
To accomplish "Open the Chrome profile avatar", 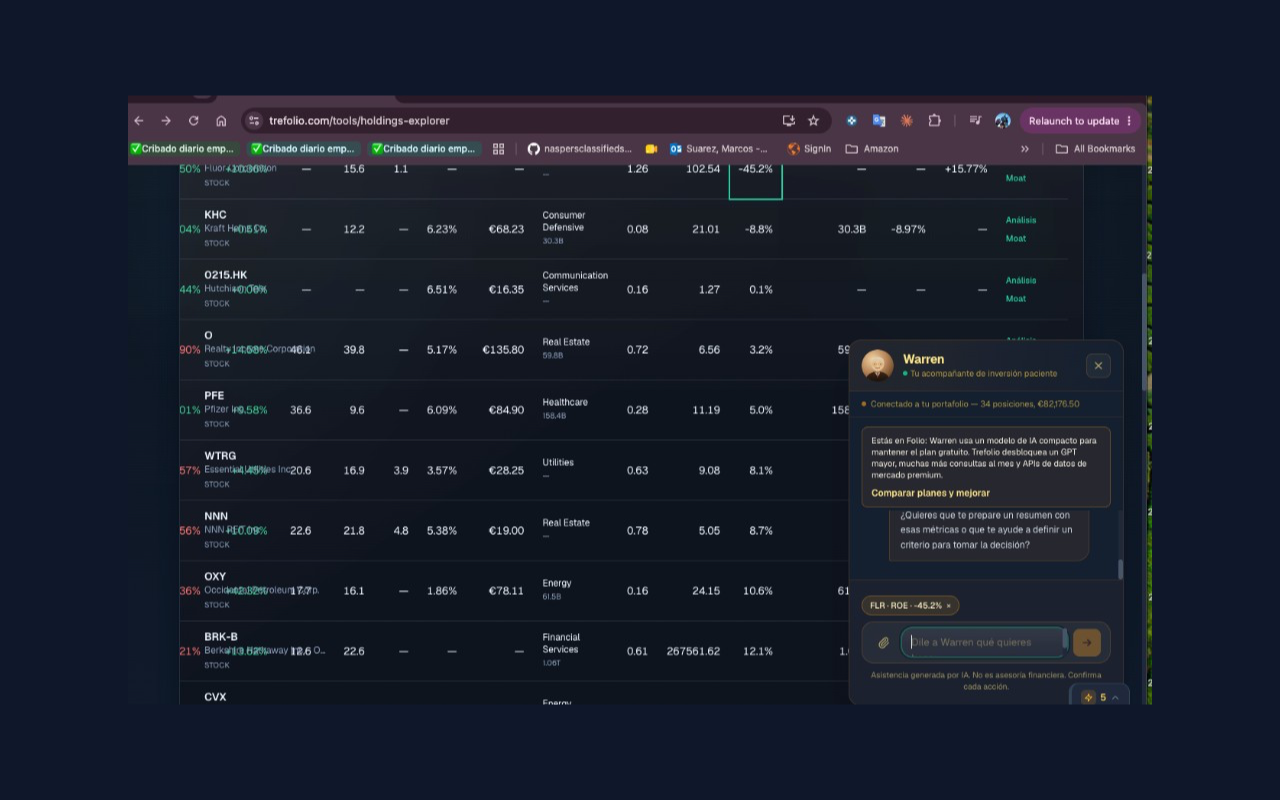I will tap(1002, 121).
